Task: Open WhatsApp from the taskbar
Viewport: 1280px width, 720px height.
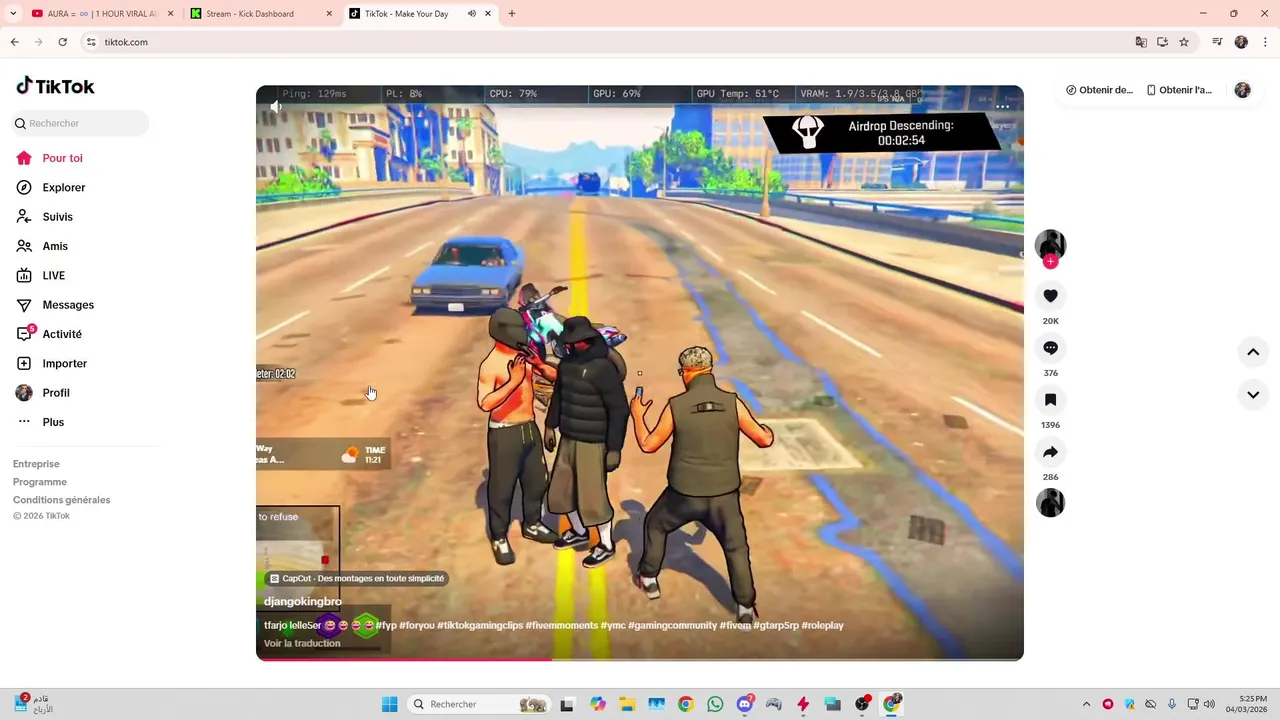Action: click(715, 704)
